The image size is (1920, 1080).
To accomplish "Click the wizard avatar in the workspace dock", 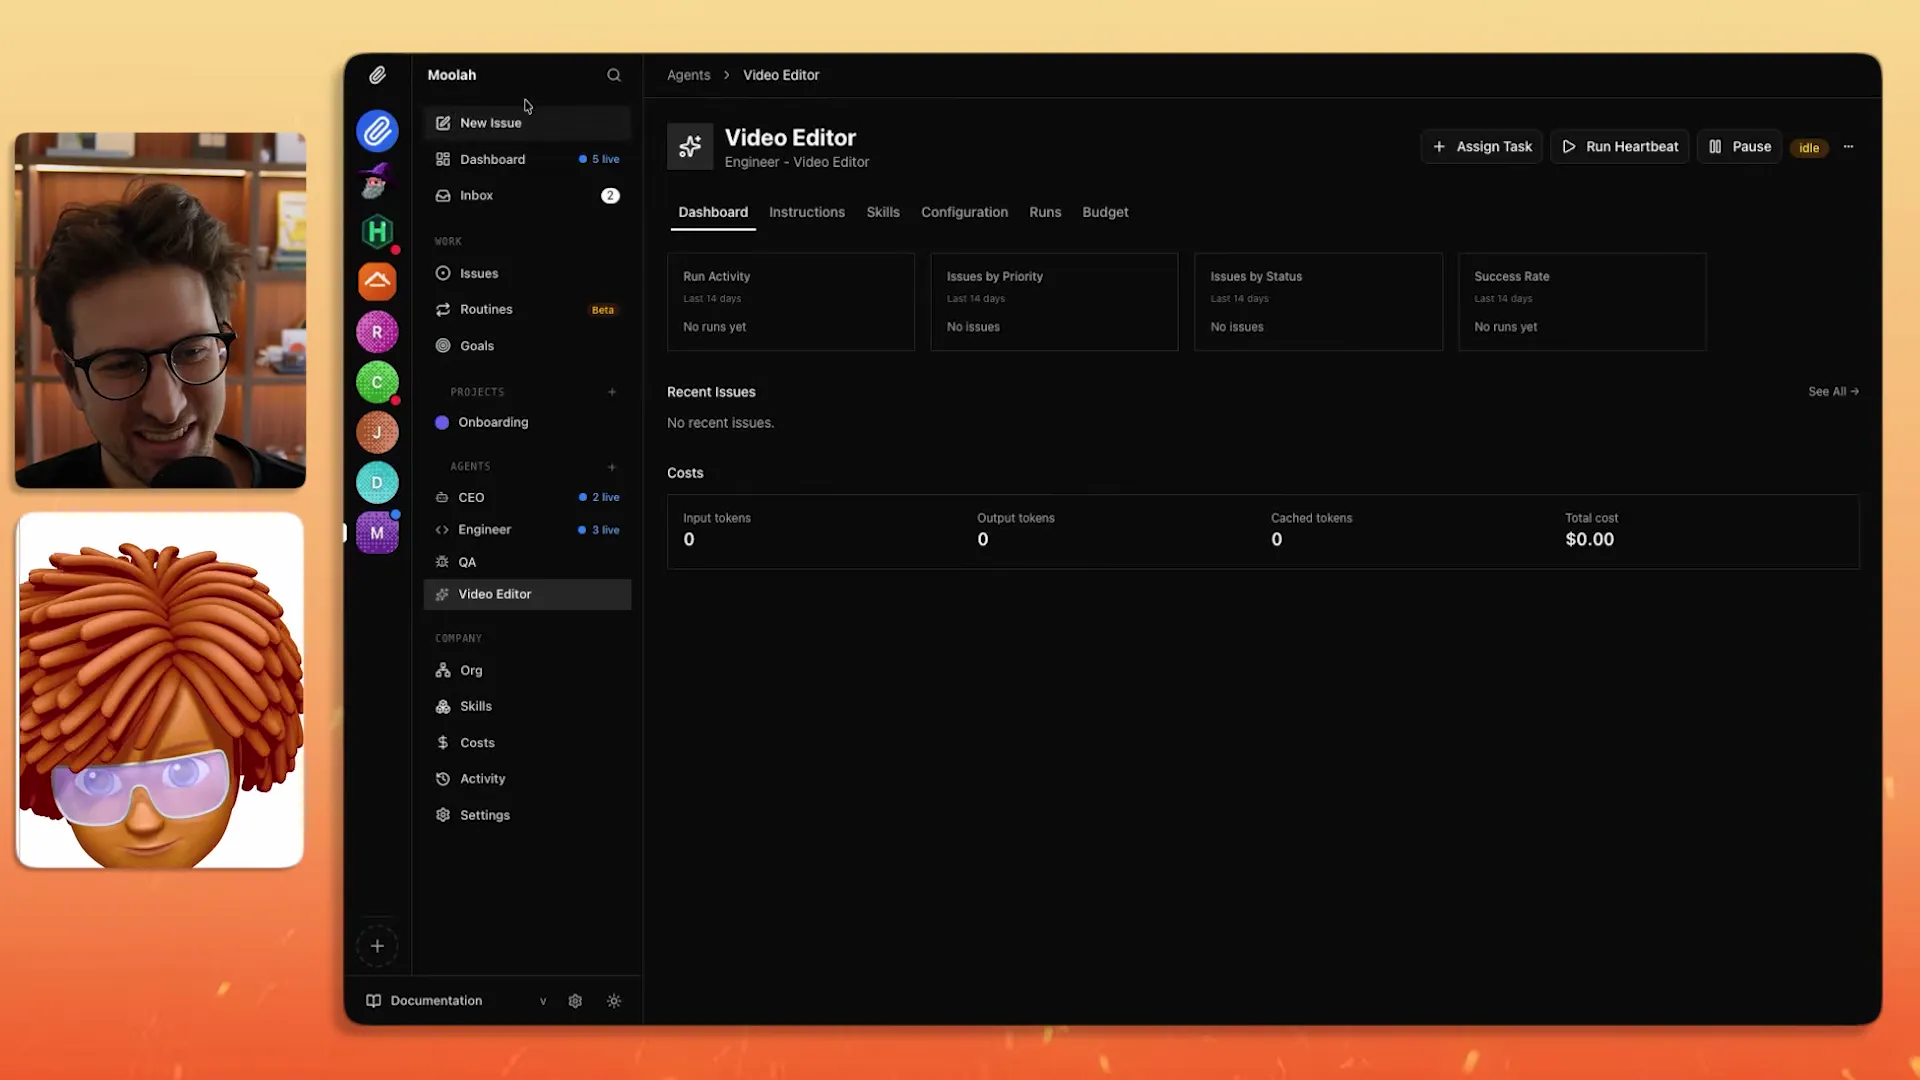I will point(376,181).
